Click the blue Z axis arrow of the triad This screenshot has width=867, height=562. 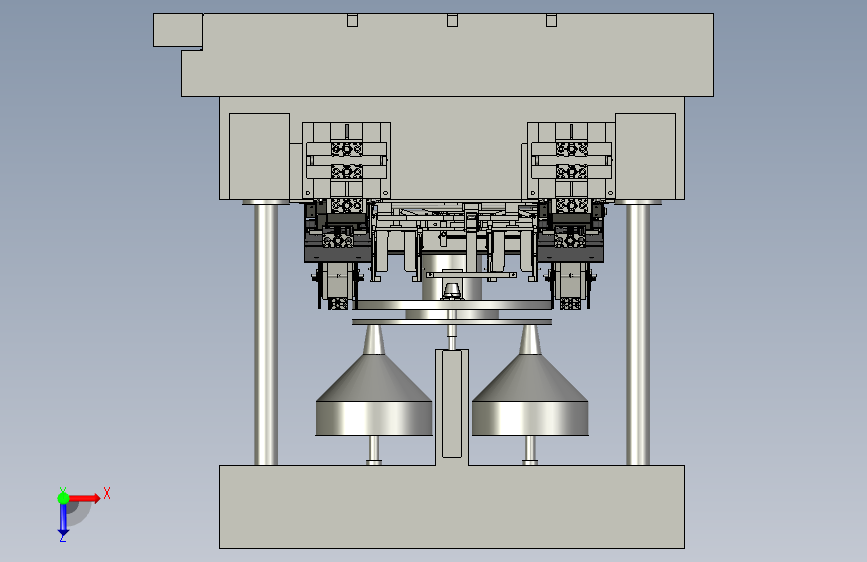pyautogui.click(x=63, y=520)
